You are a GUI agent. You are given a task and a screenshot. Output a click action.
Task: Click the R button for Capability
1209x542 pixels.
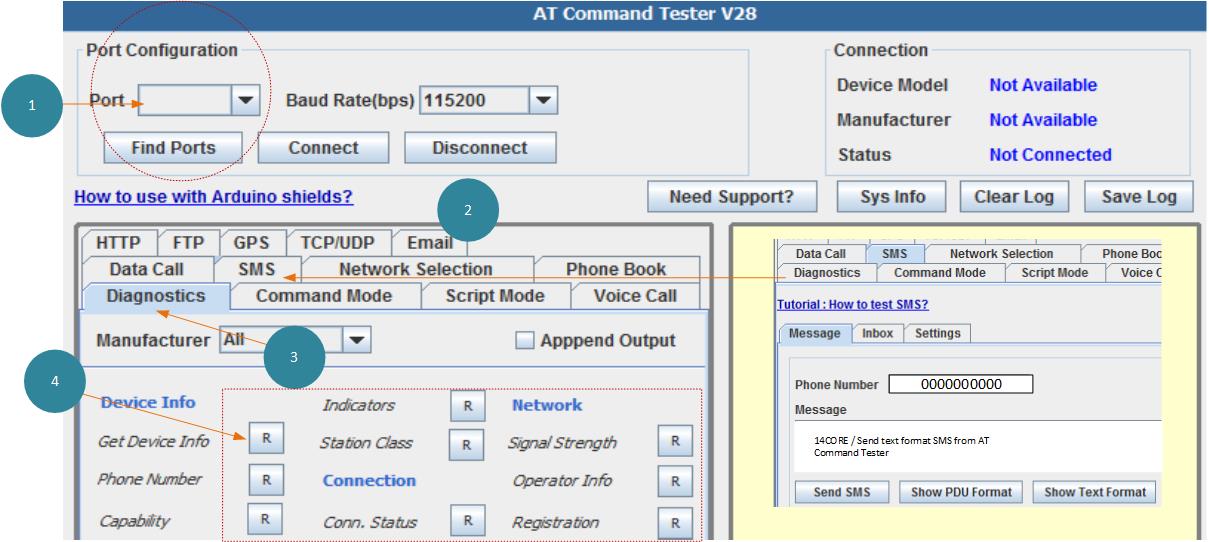[x=265, y=519]
